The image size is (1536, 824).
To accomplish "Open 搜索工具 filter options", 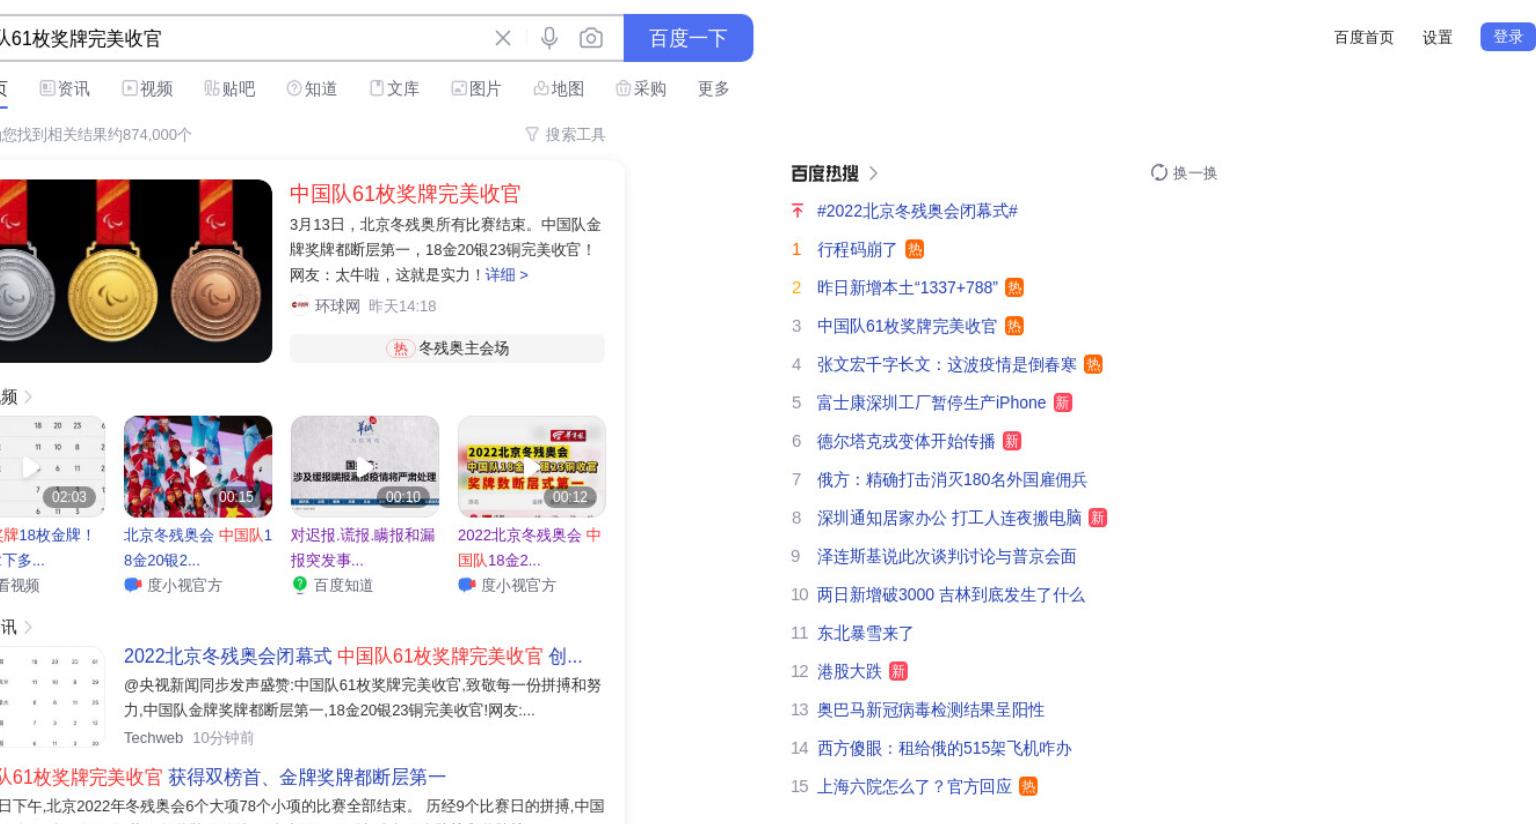I will [x=565, y=134].
